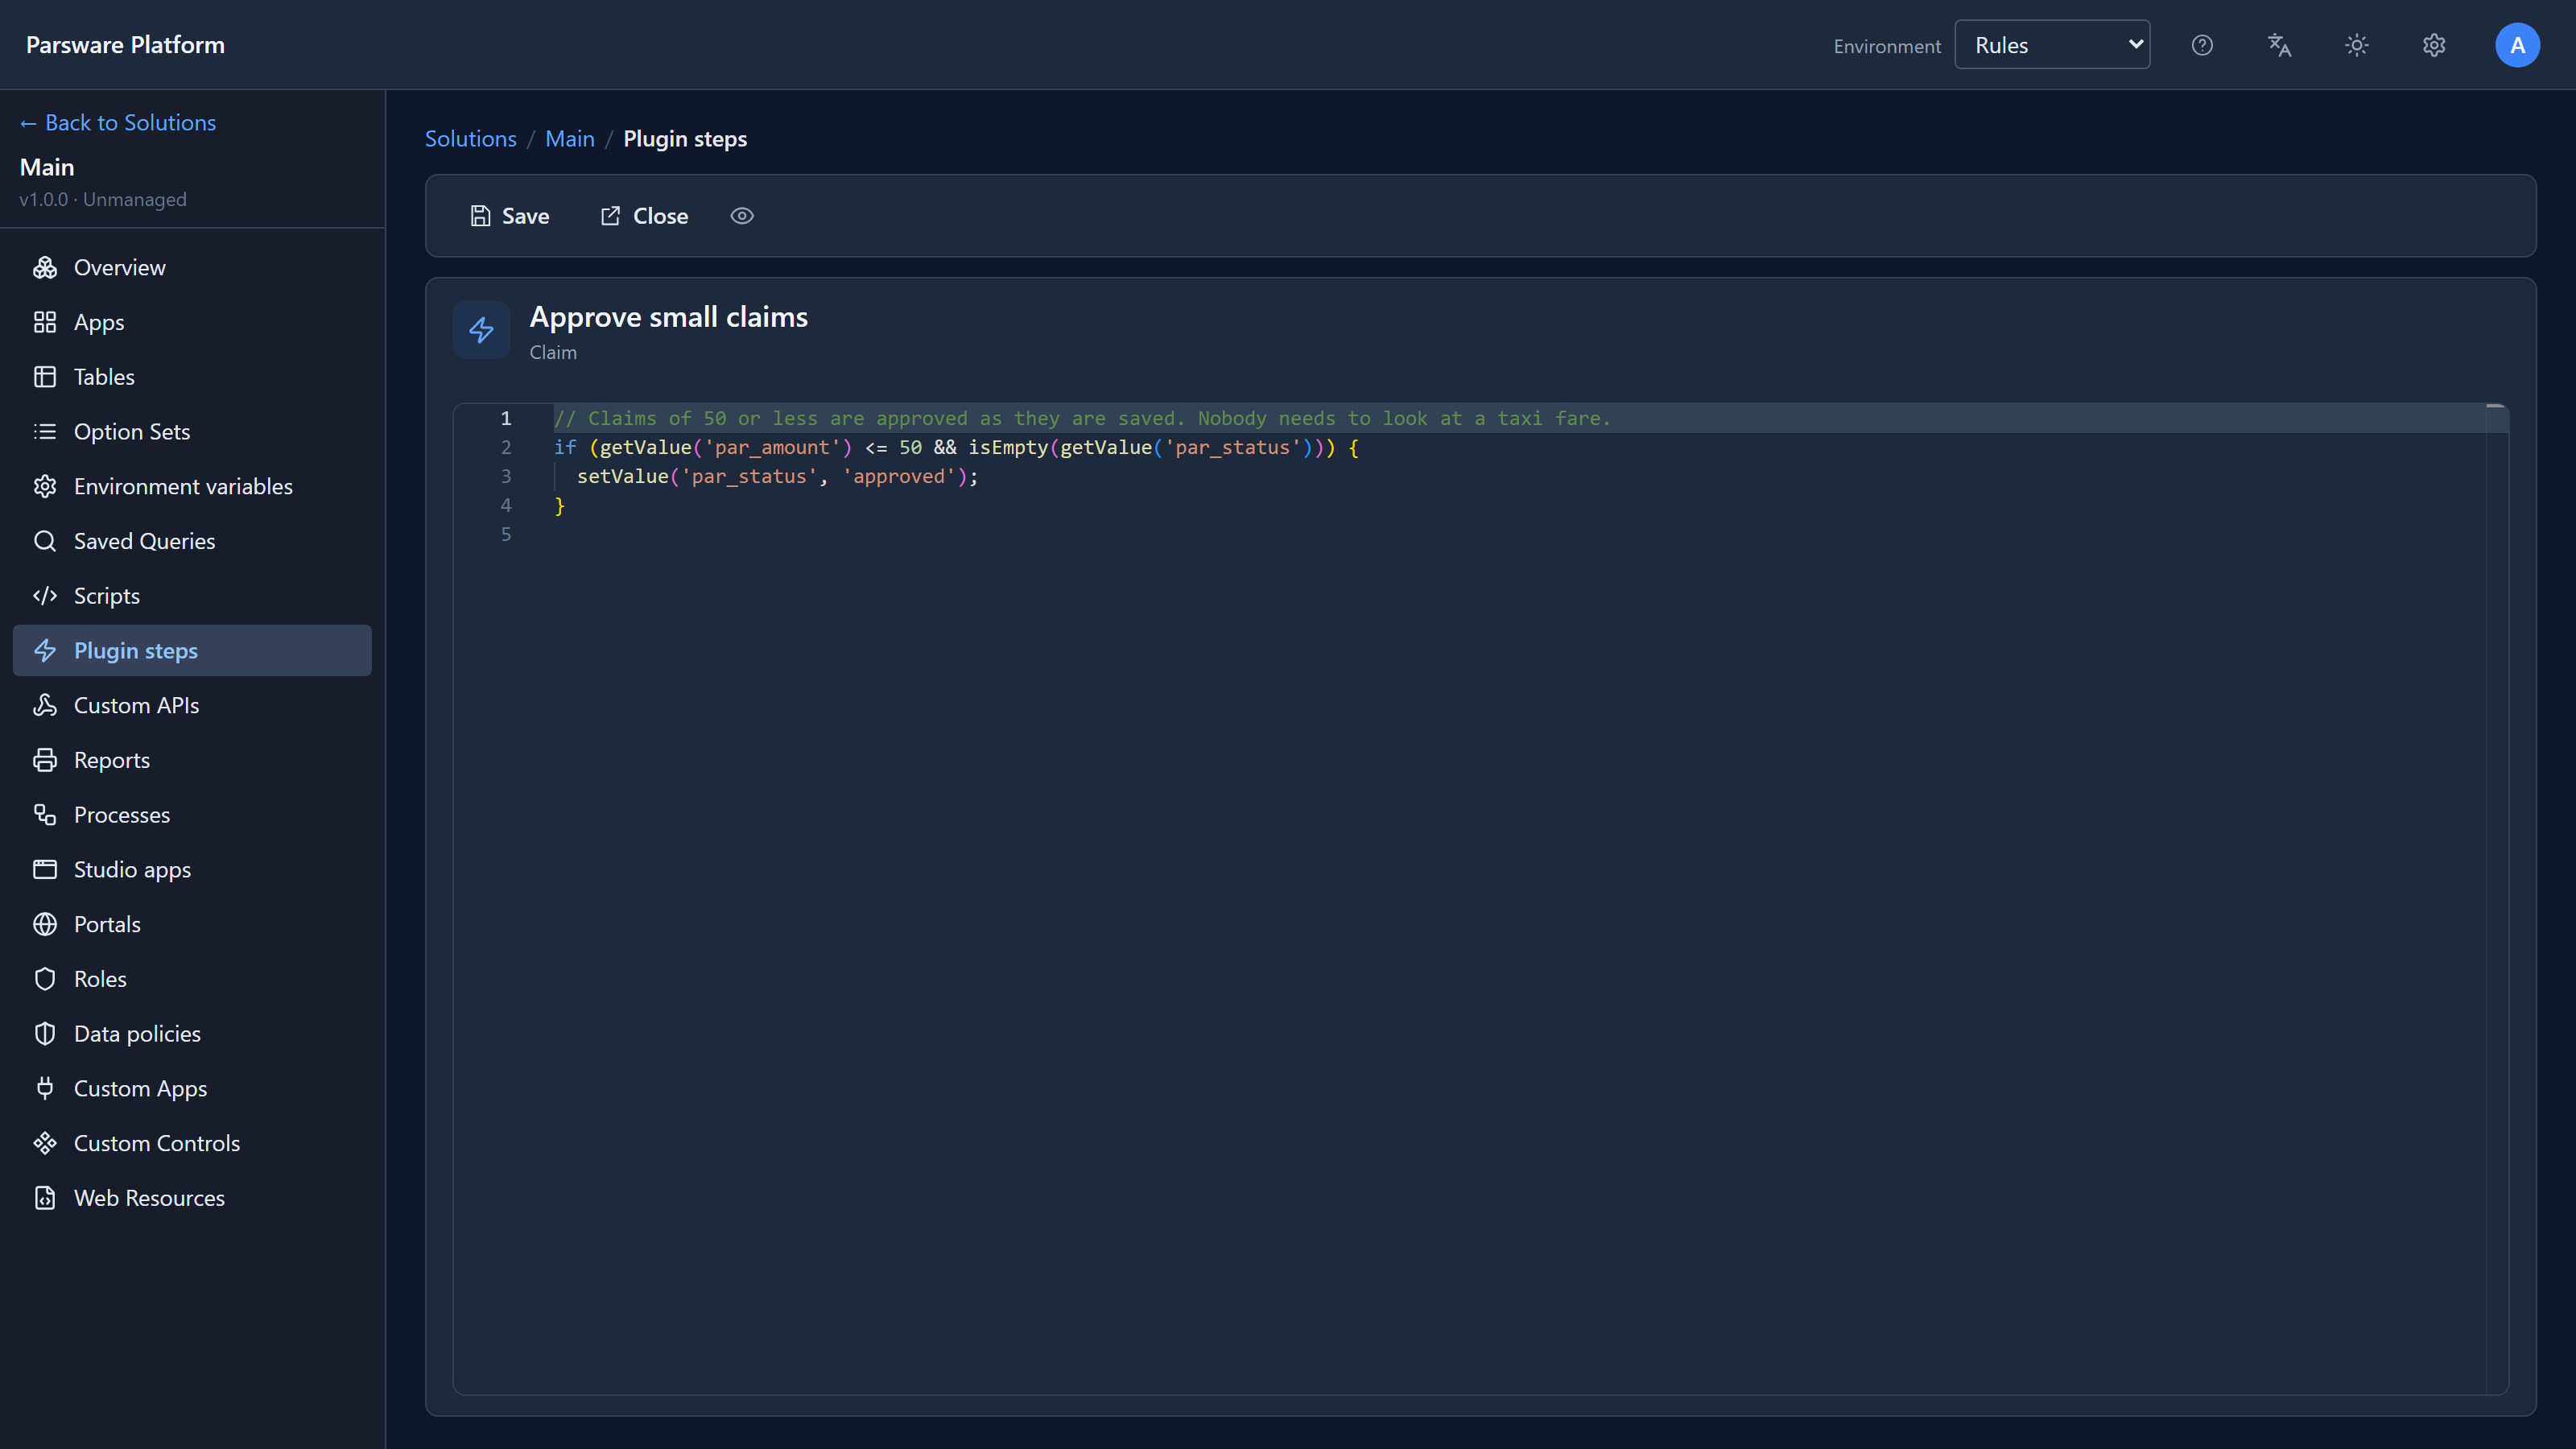The height and width of the screenshot is (1449, 2576).
Task: Click the setValue line in code editor
Action: 777,476
